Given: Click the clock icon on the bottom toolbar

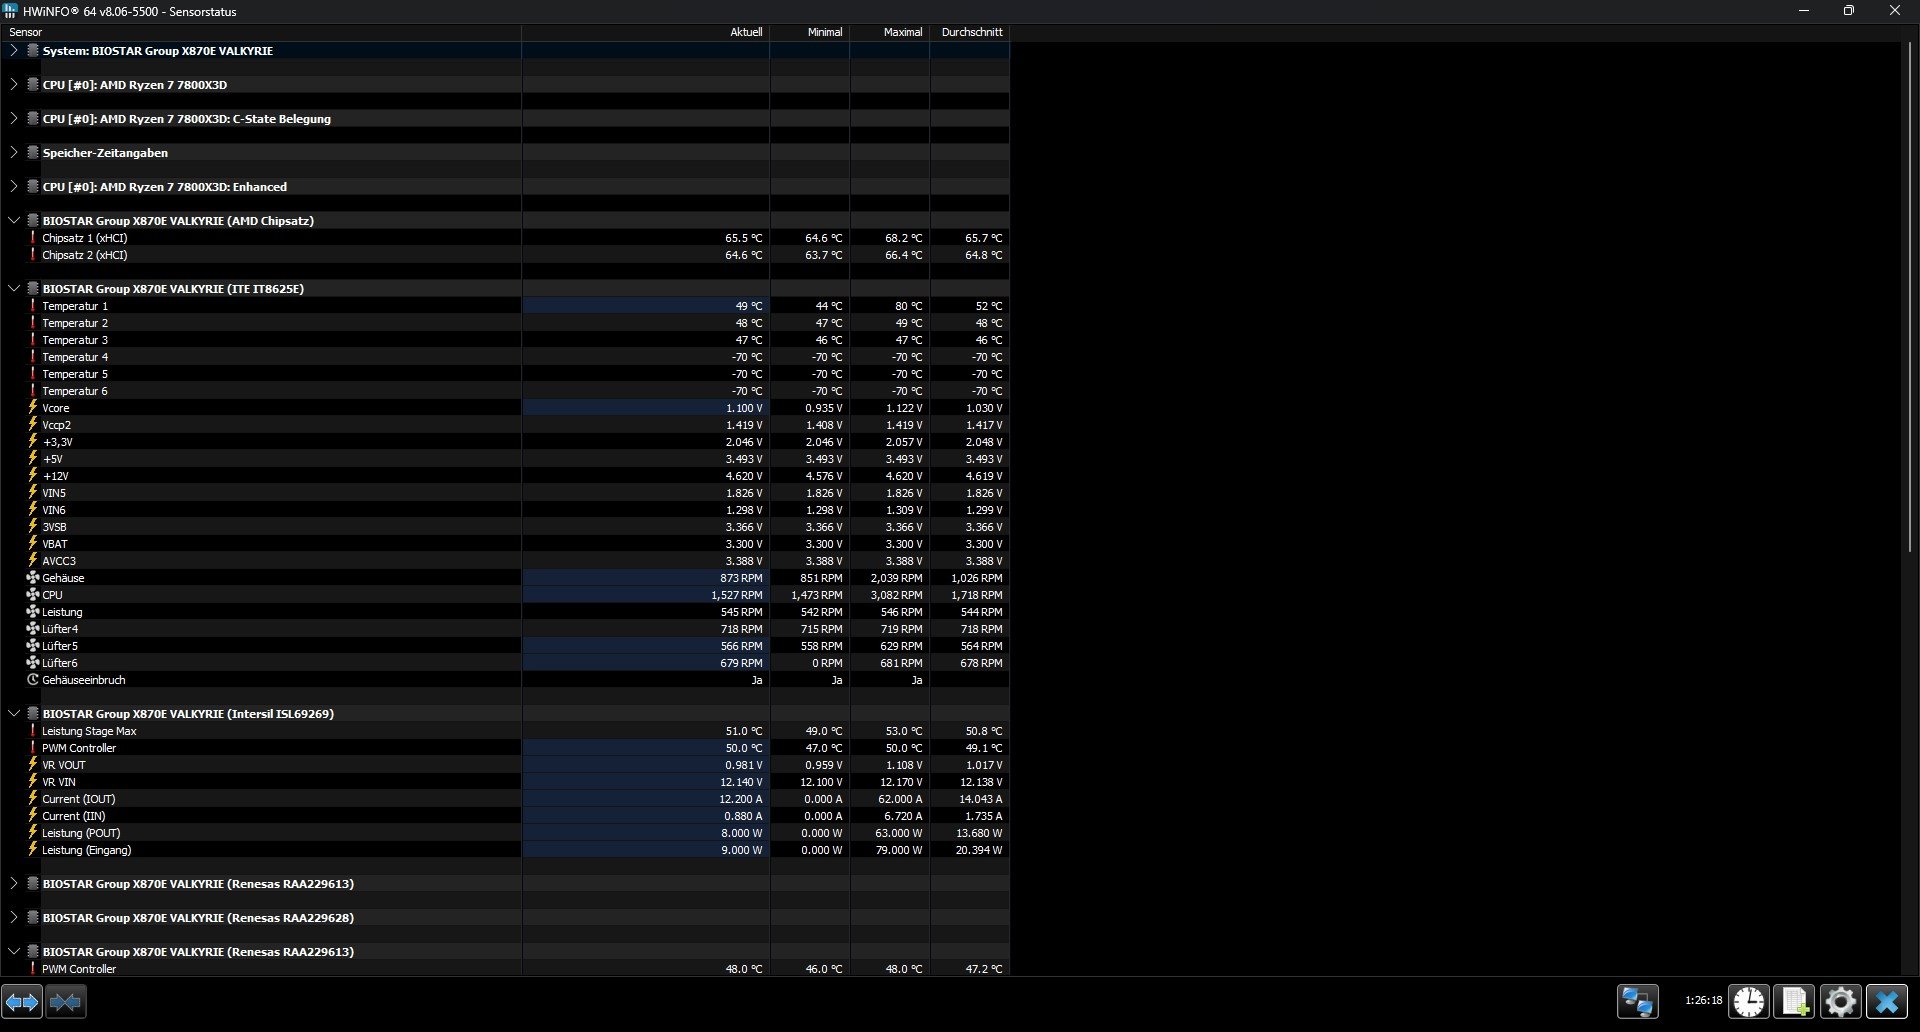Looking at the screenshot, I should pos(1748,1001).
